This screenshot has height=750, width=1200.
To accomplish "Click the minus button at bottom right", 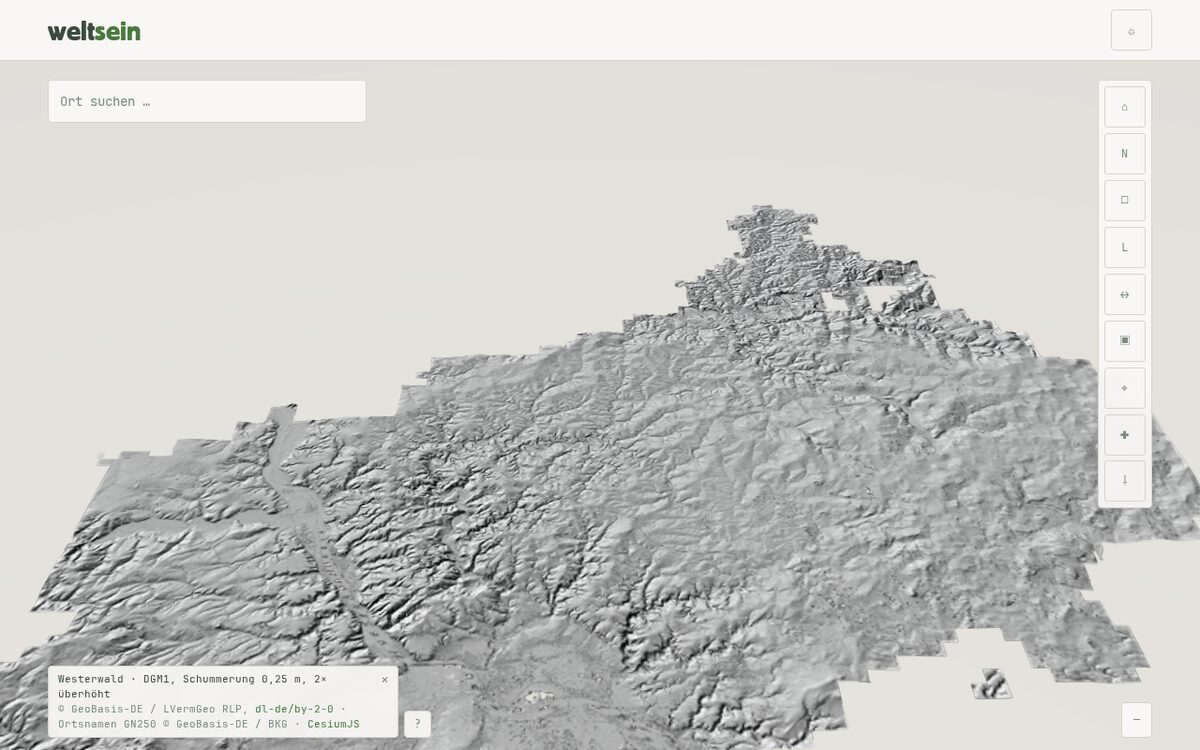I will pyautogui.click(x=1136, y=720).
